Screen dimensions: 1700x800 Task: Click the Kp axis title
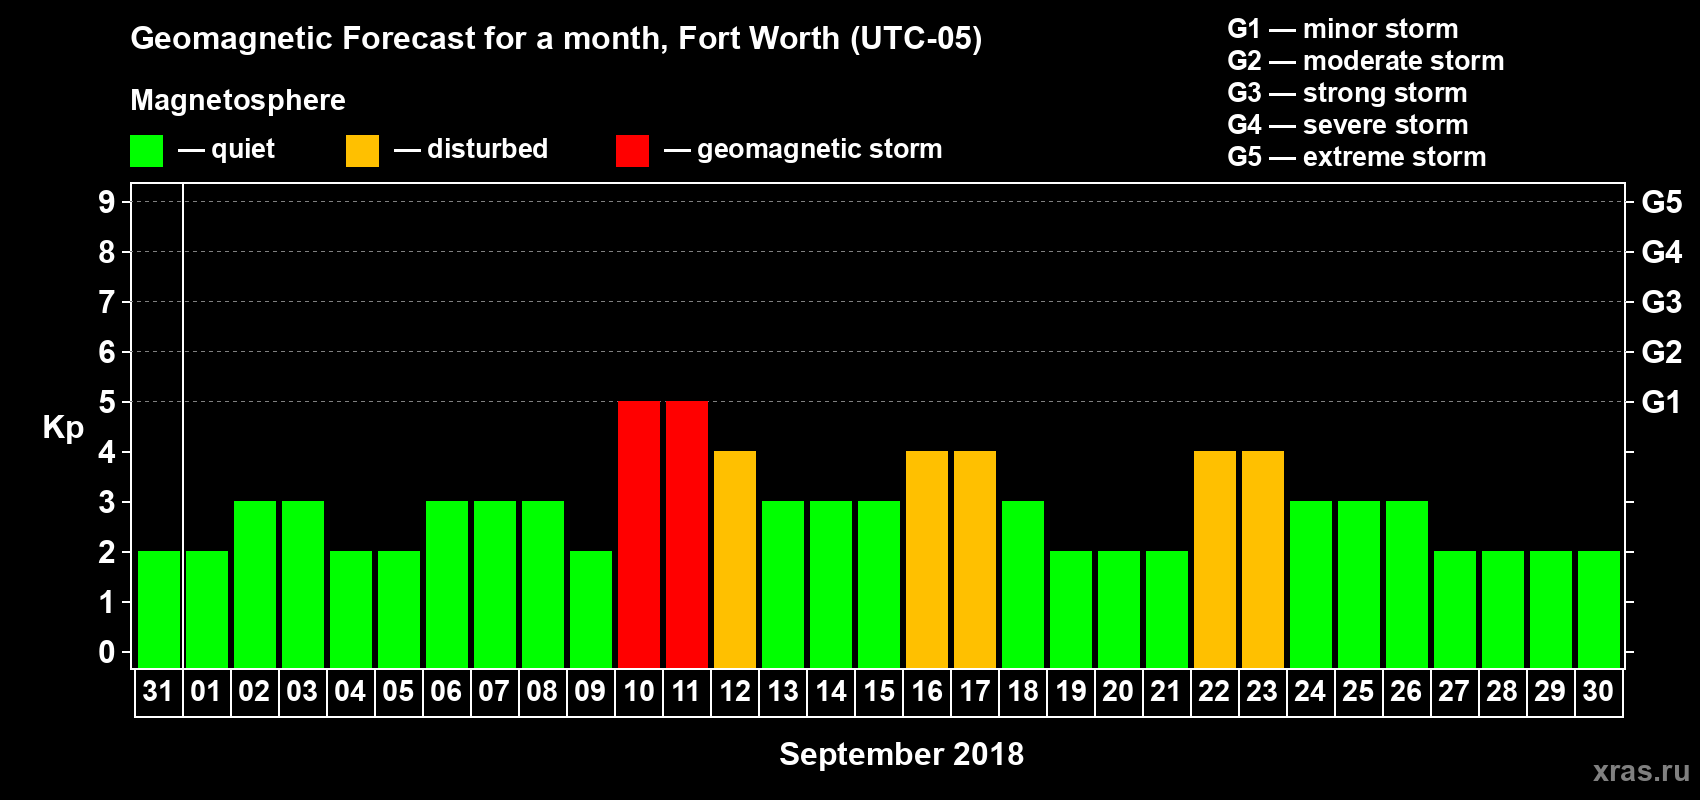[63, 428]
